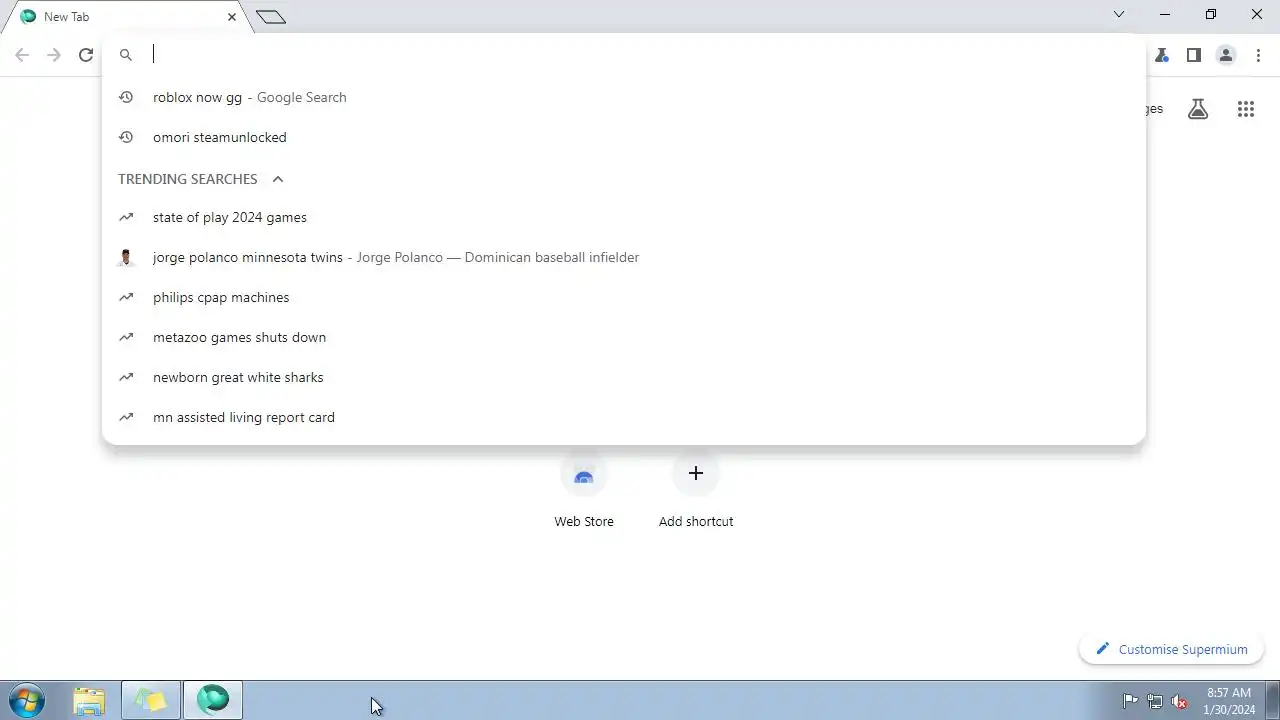Click Customise Supermium button
The width and height of the screenshot is (1280, 720).
(1171, 649)
